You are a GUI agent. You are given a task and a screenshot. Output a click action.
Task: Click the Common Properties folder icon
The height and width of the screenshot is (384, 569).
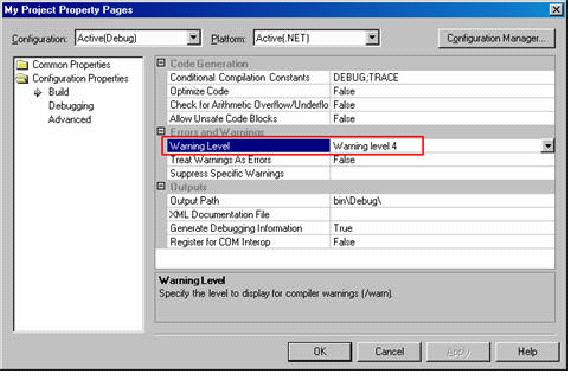22,65
